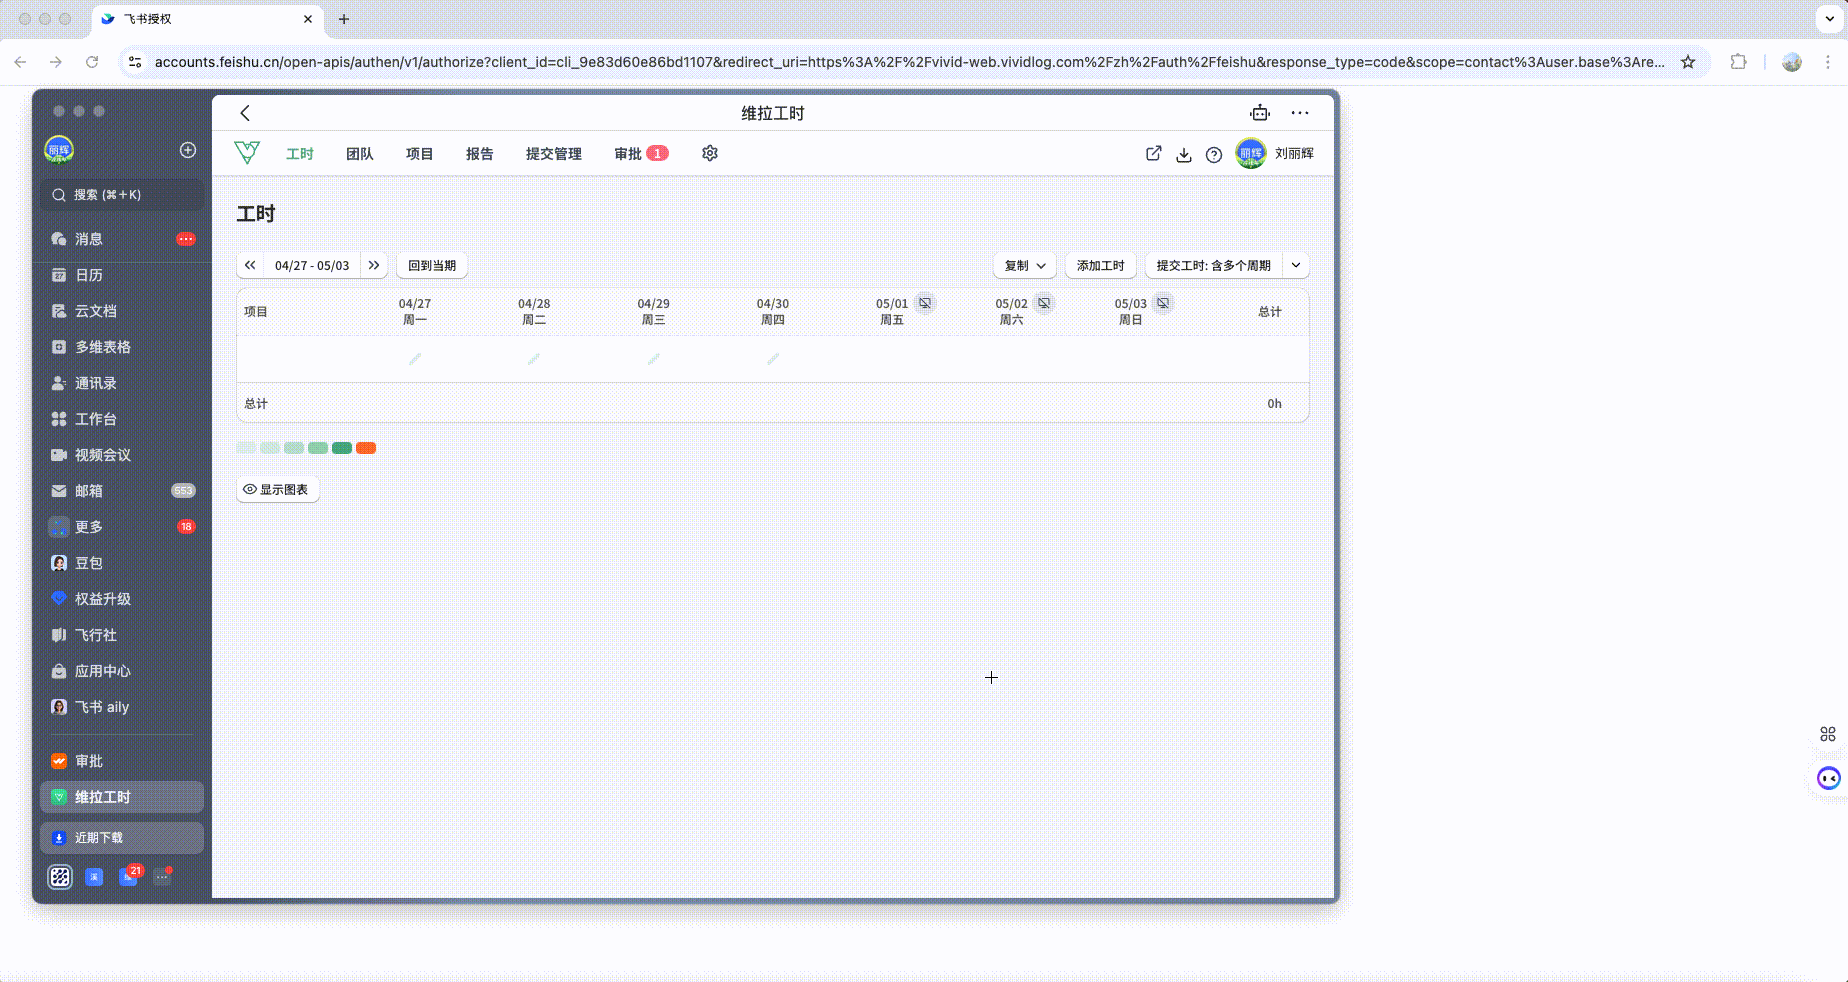Click the holiday icon beside 05/01
1848x982 pixels.
[925, 303]
